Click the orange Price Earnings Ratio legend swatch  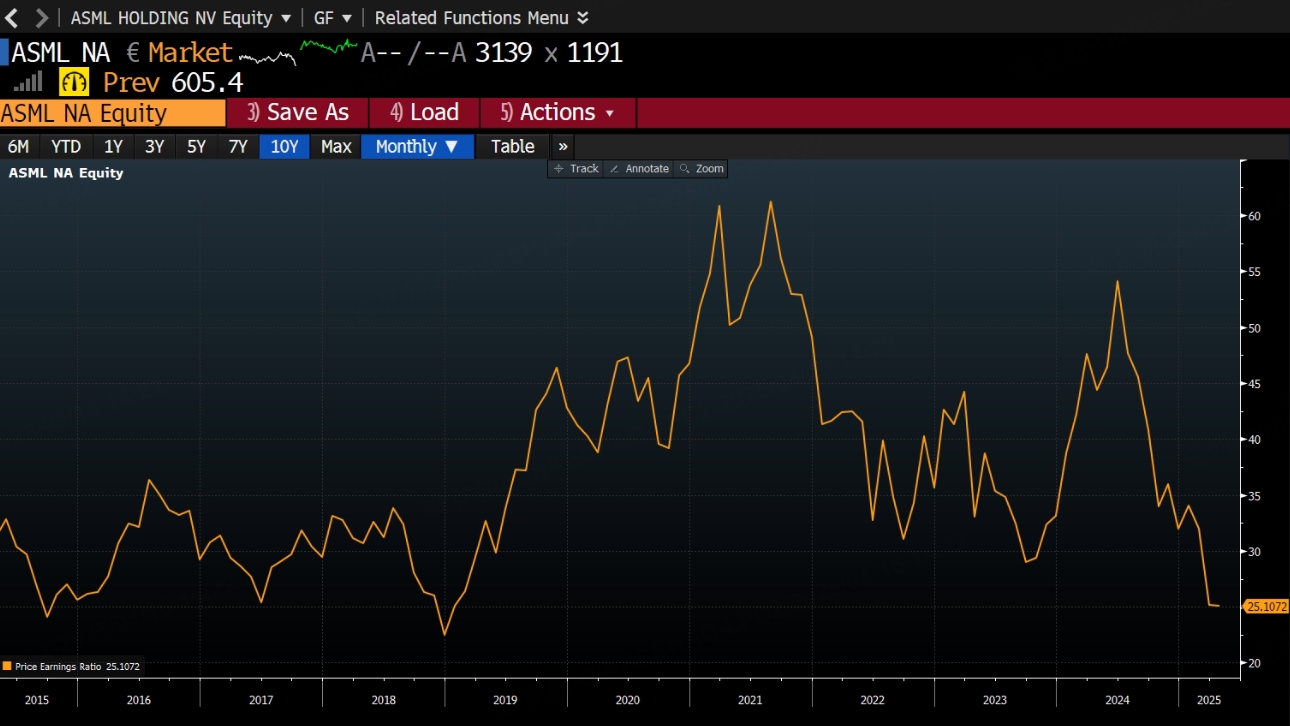(7, 666)
